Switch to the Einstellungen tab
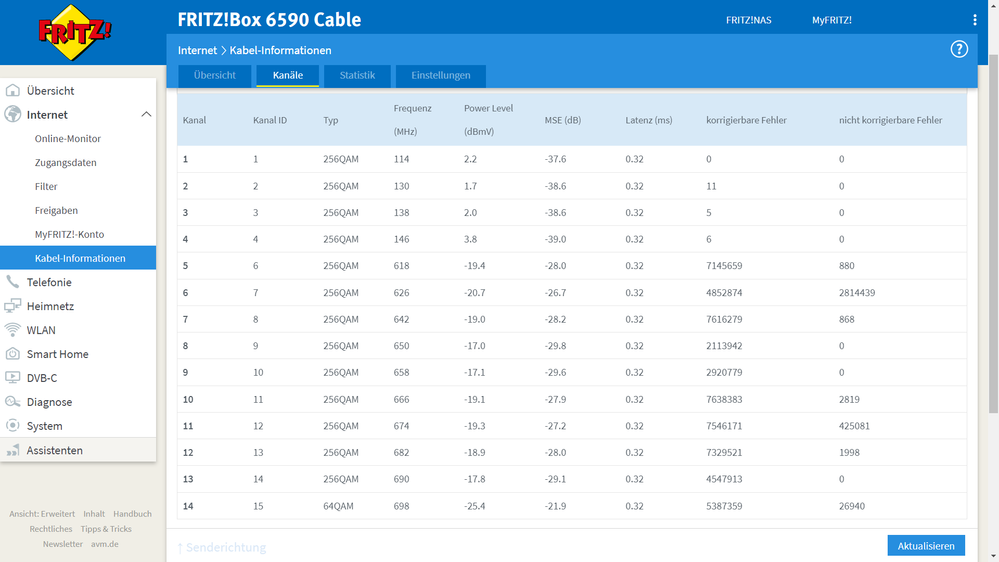 pyautogui.click(x=440, y=76)
